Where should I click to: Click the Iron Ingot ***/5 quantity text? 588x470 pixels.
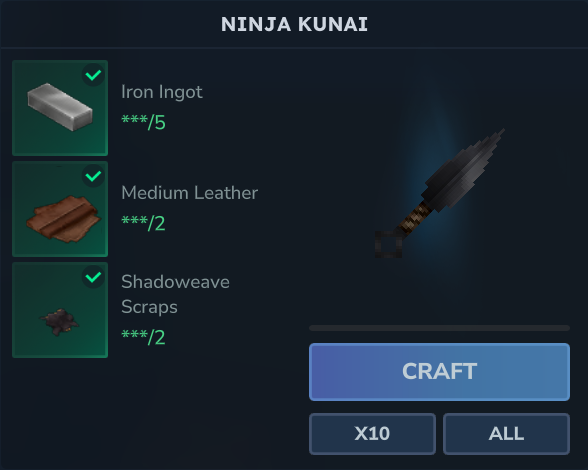[x=143, y=122]
